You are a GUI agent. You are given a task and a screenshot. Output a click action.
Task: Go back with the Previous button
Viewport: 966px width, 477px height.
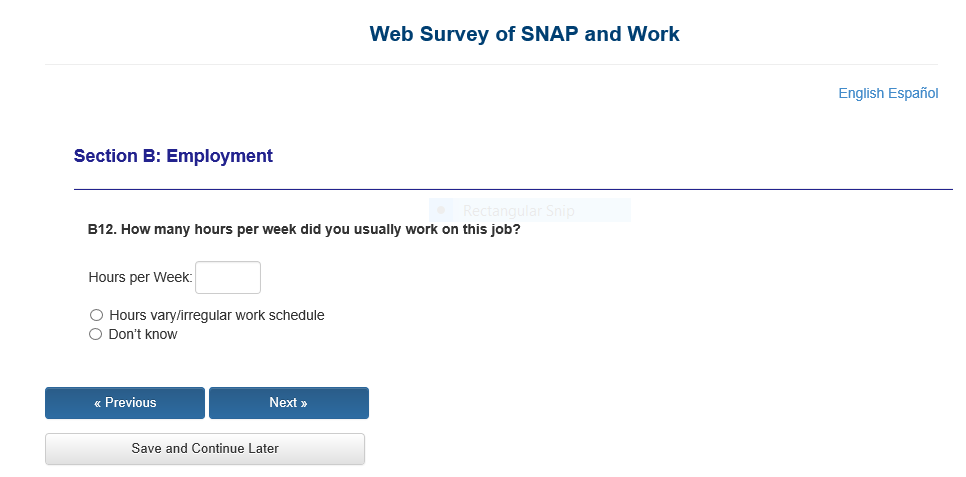pos(125,403)
